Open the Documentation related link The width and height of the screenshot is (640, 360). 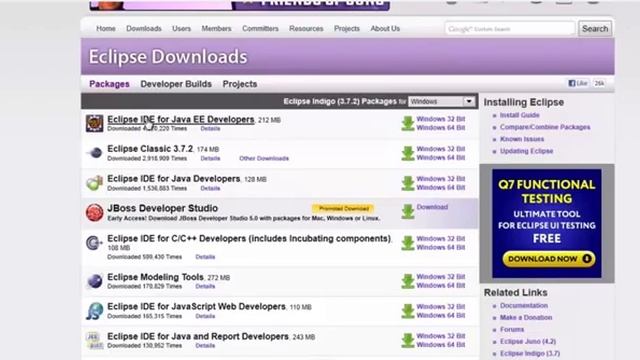tap(524, 305)
